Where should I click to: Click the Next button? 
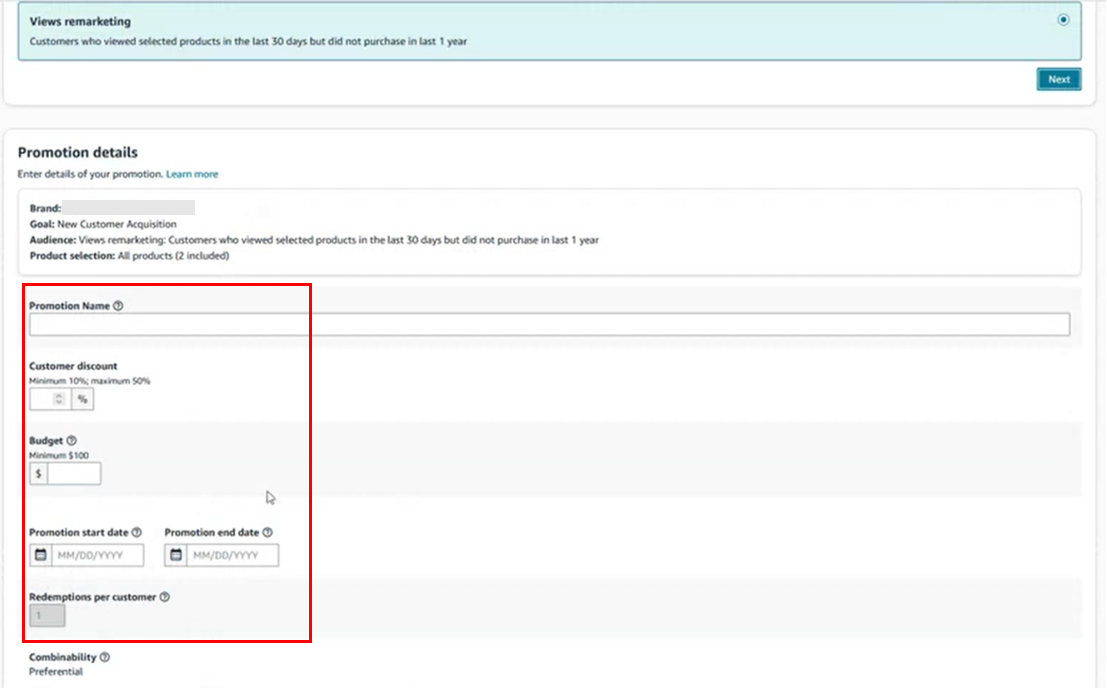(x=1058, y=79)
